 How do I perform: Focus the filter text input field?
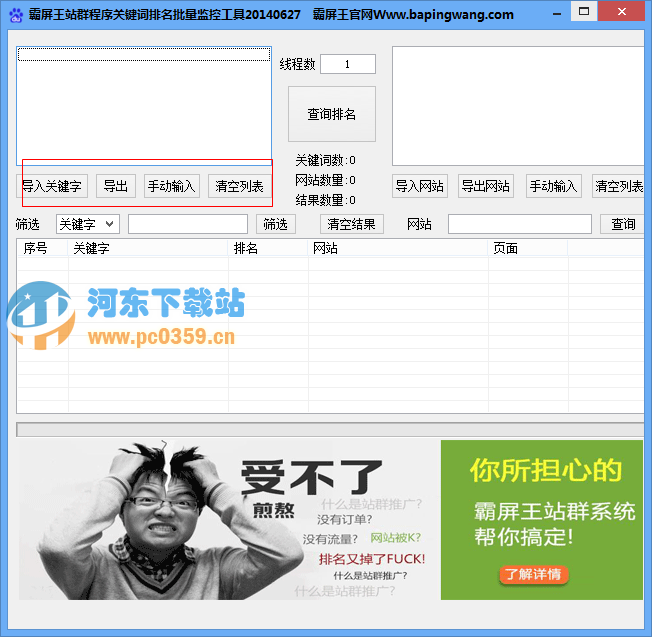tap(188, 224)
